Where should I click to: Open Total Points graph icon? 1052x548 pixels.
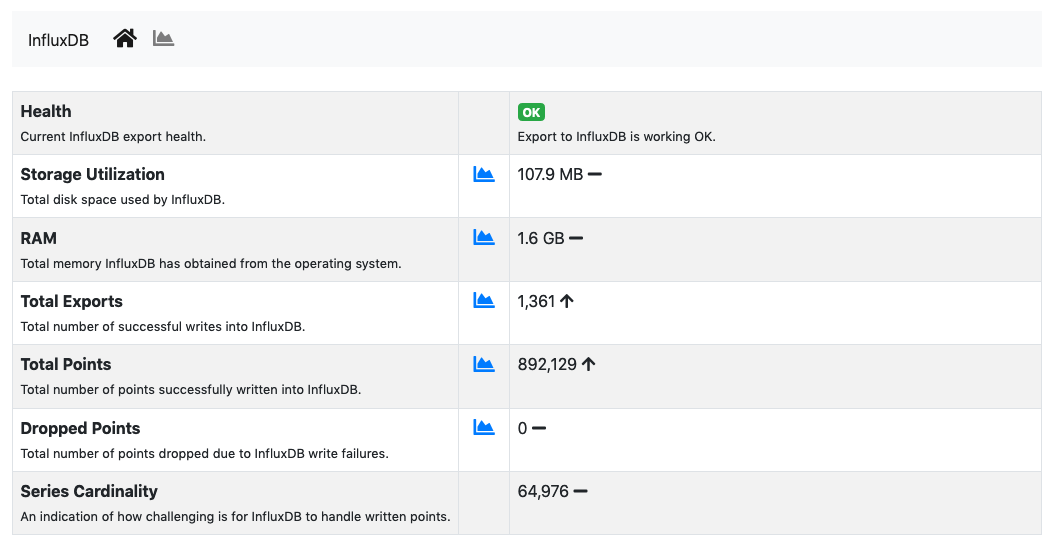click(x=484, y=364)
